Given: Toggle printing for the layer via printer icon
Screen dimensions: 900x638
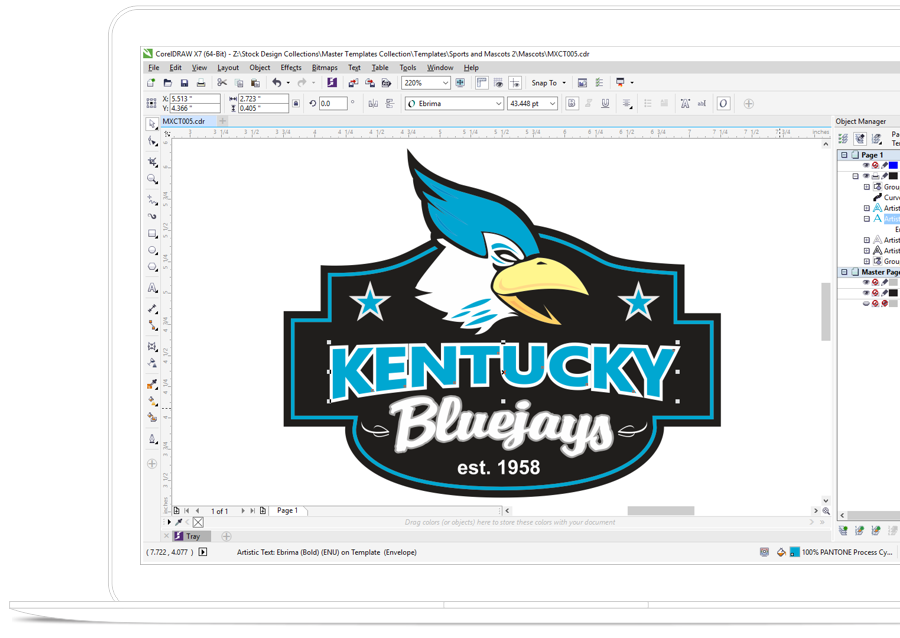Looking at the screenshot, I should pyautogui.click(x=874, y=176).
